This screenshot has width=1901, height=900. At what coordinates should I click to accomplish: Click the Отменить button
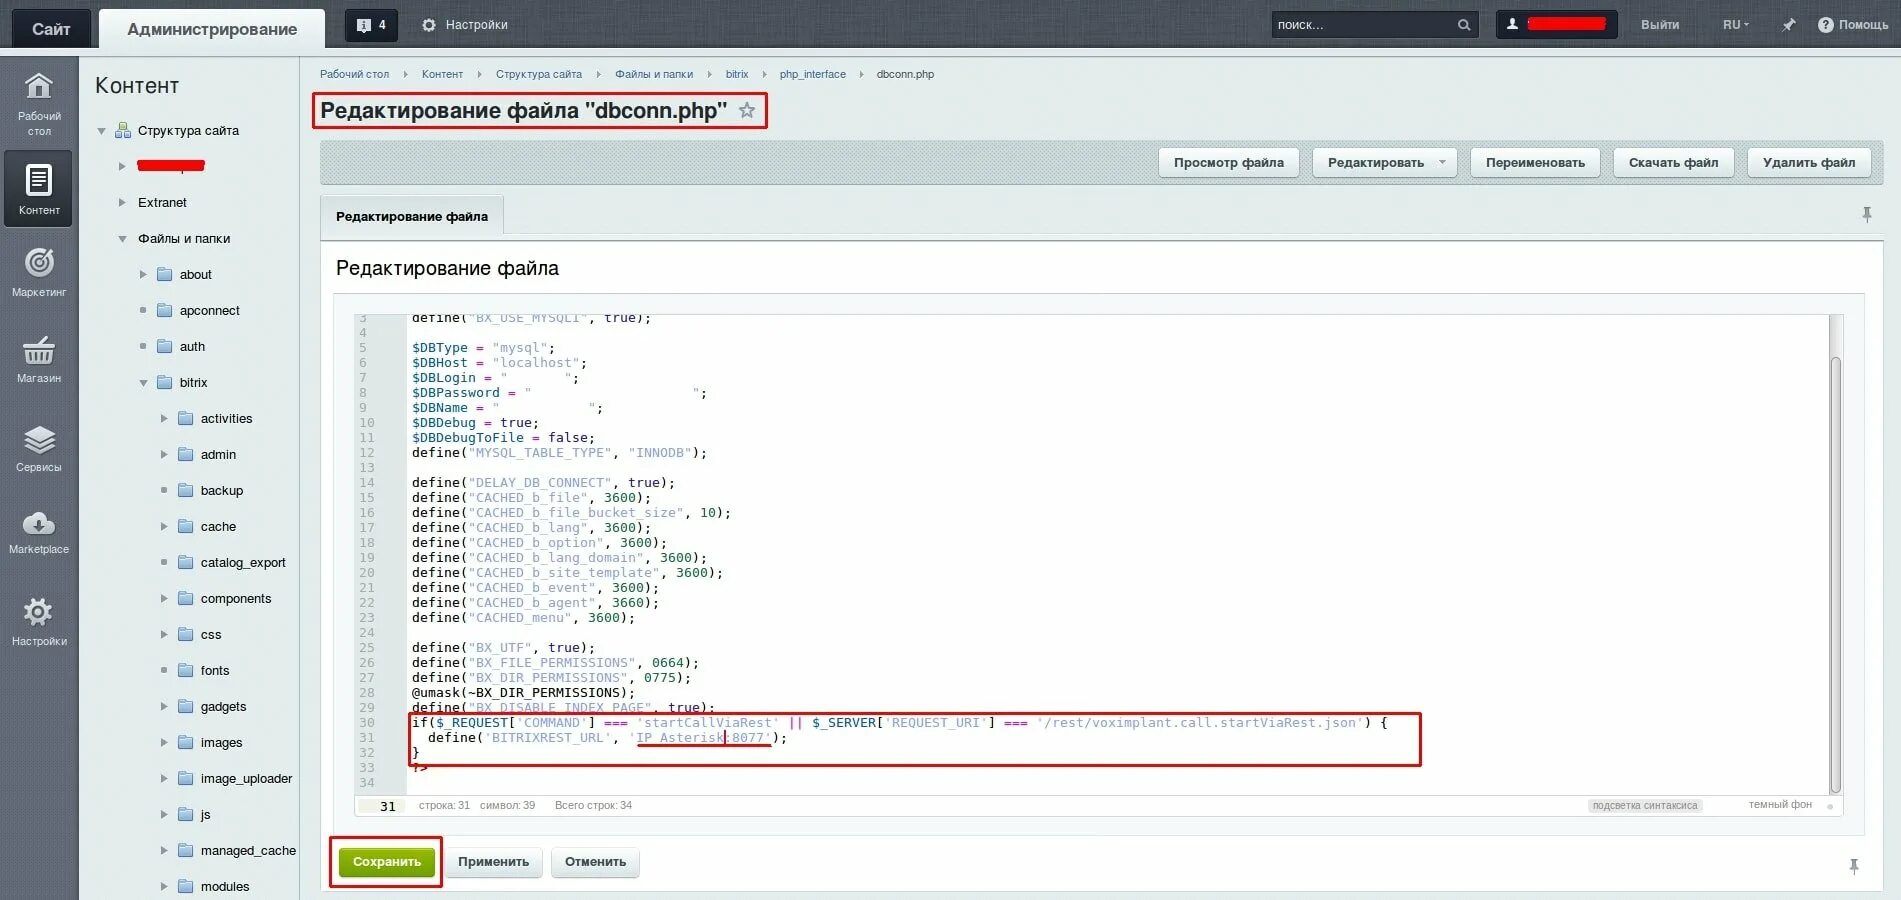[x=595, y=862]
